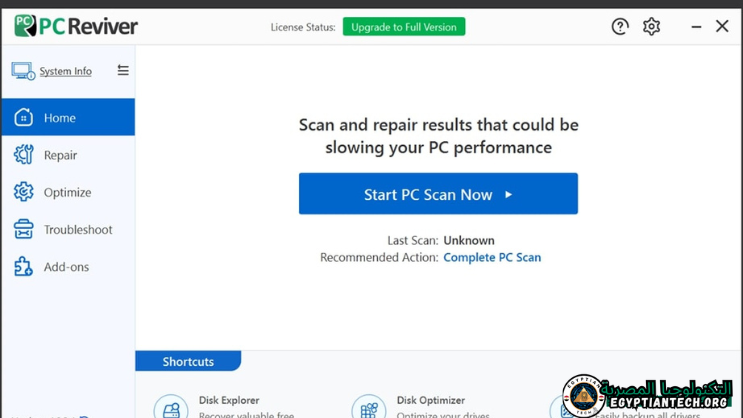743x418 pixels.
Task: Click the System Info monitor icon
Action: (23, 71)
